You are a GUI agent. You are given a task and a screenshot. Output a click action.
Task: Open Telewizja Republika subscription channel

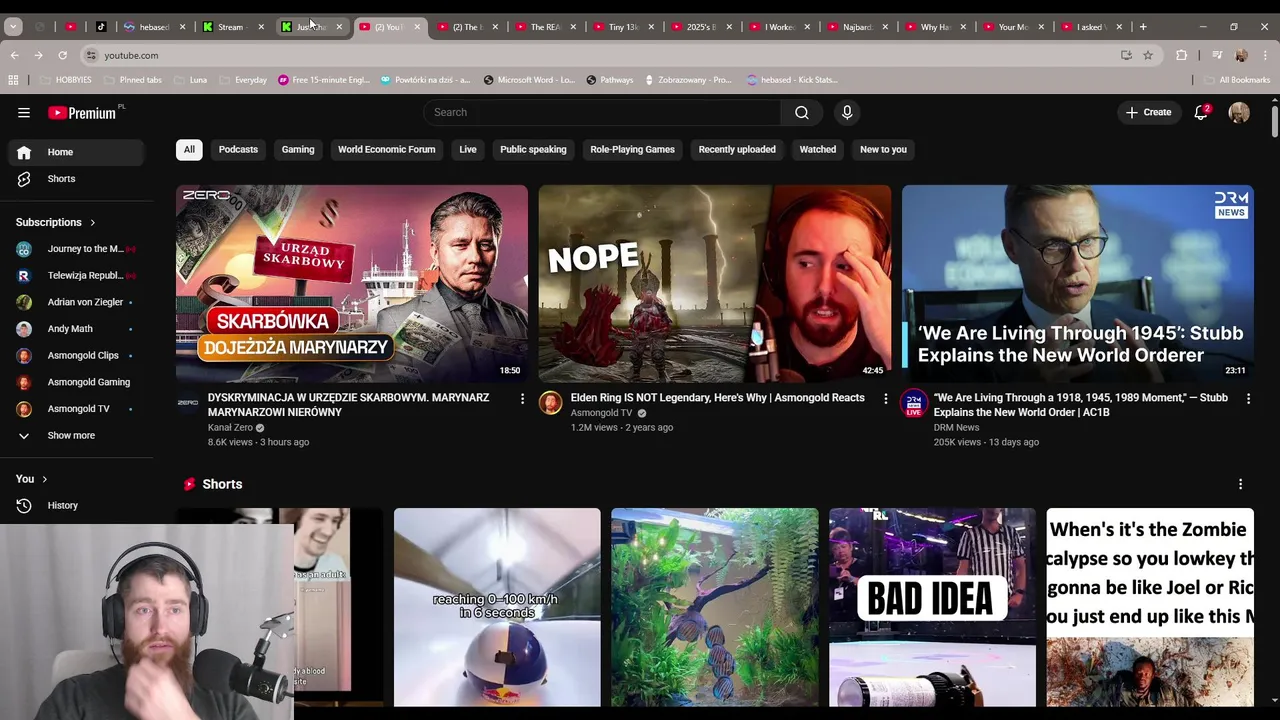point(77,276)
